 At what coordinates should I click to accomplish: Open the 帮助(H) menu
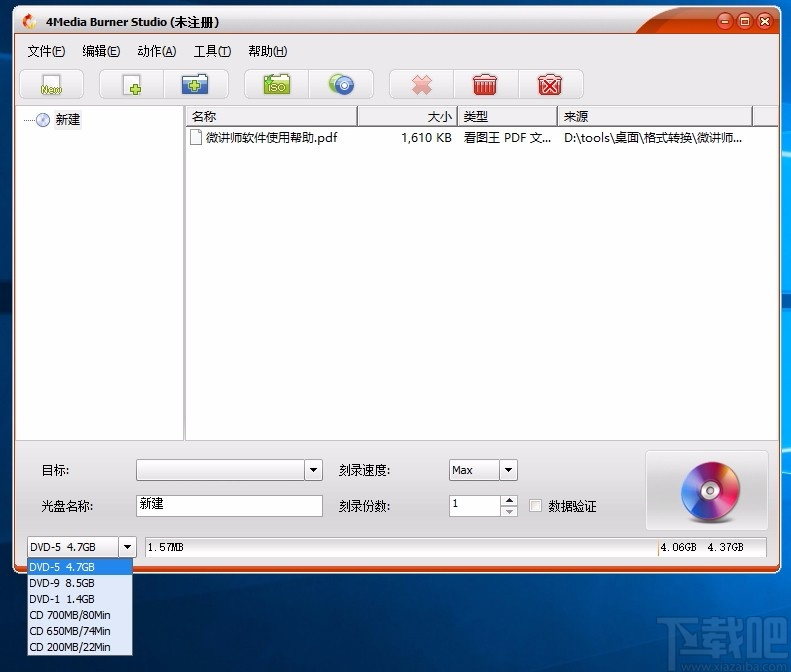tap(267, 51)
